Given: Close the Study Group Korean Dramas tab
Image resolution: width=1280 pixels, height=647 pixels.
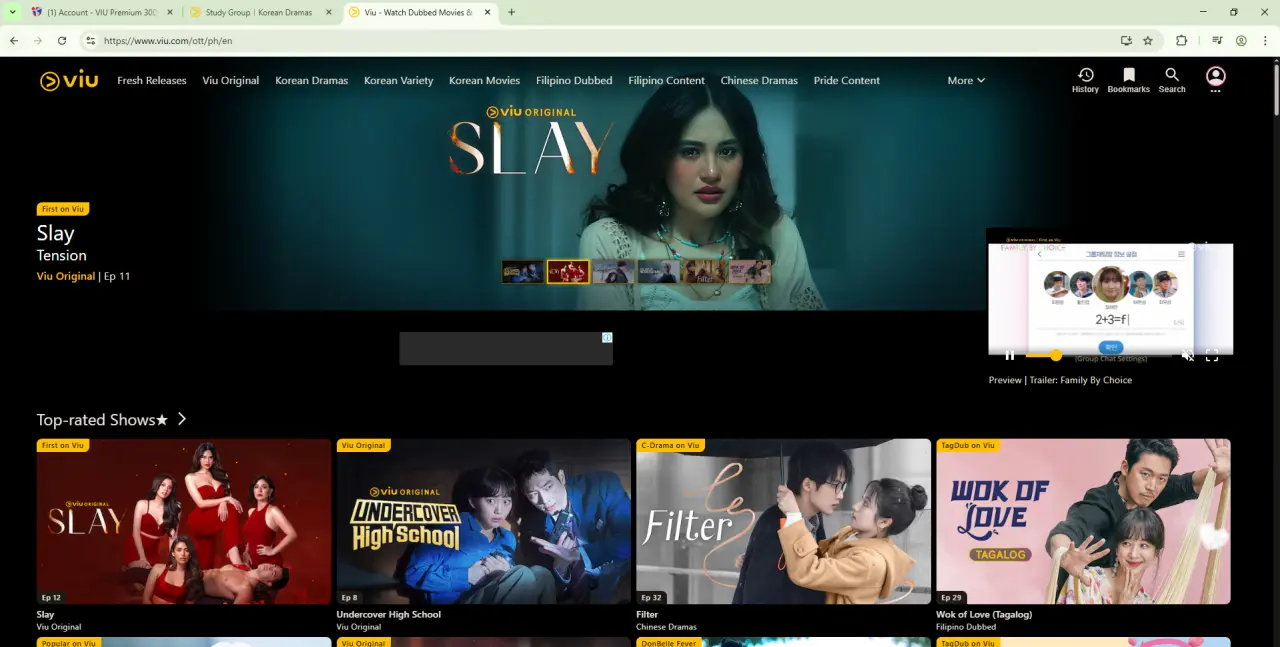Looking at the screenshot, I should 328,12.
